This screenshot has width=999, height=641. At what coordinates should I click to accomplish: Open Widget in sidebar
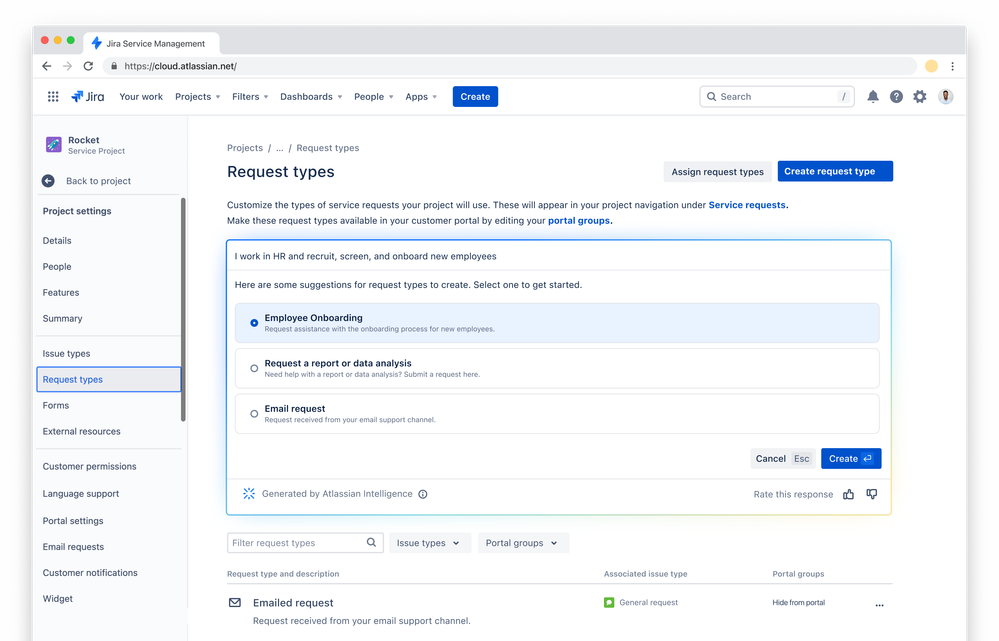click(x=57, y=599)
